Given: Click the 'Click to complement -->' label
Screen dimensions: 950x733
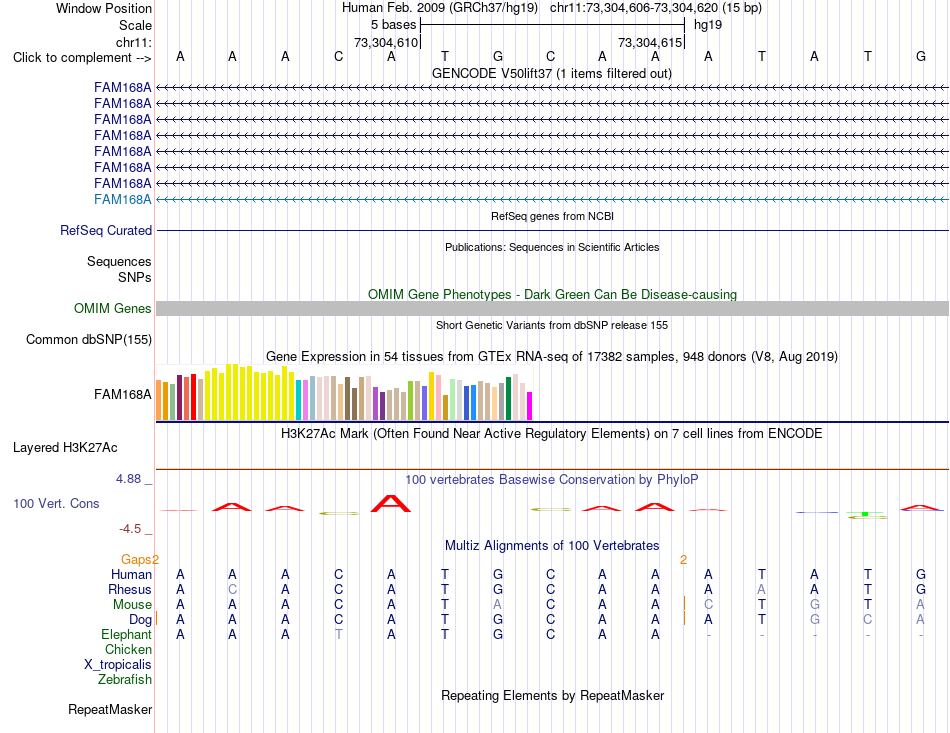Looking at the screenshot, I should coord(82,58).
